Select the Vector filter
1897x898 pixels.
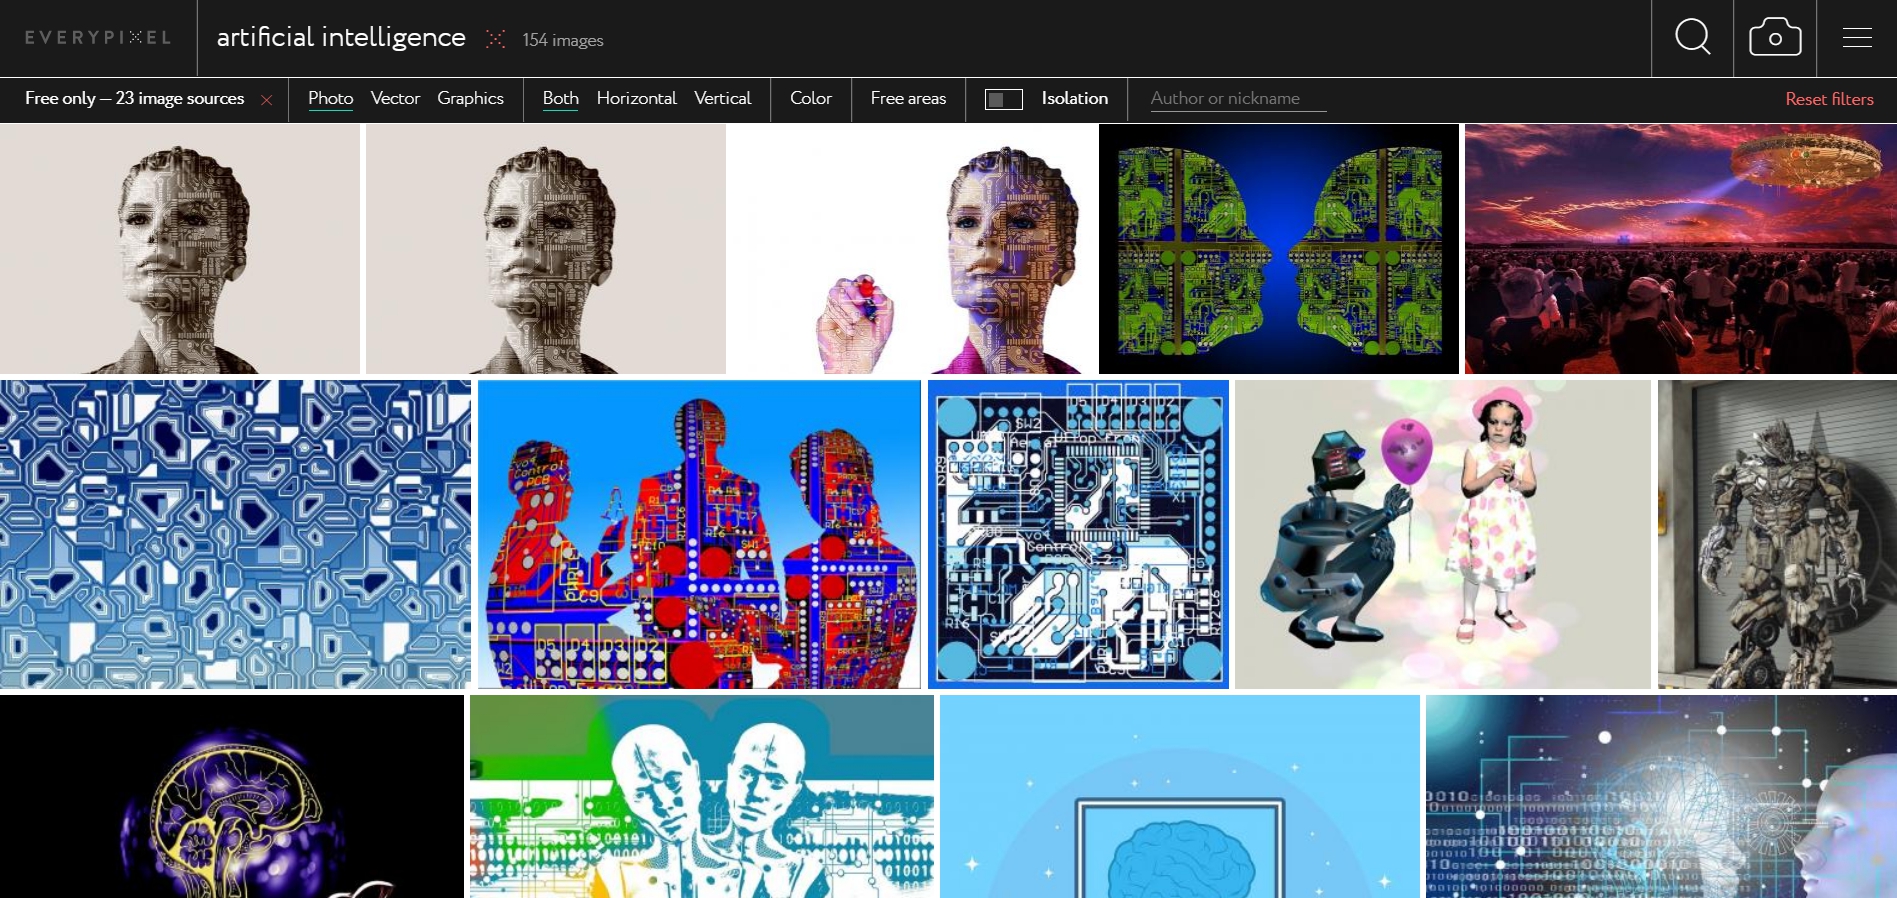click(x=395, y=98)
